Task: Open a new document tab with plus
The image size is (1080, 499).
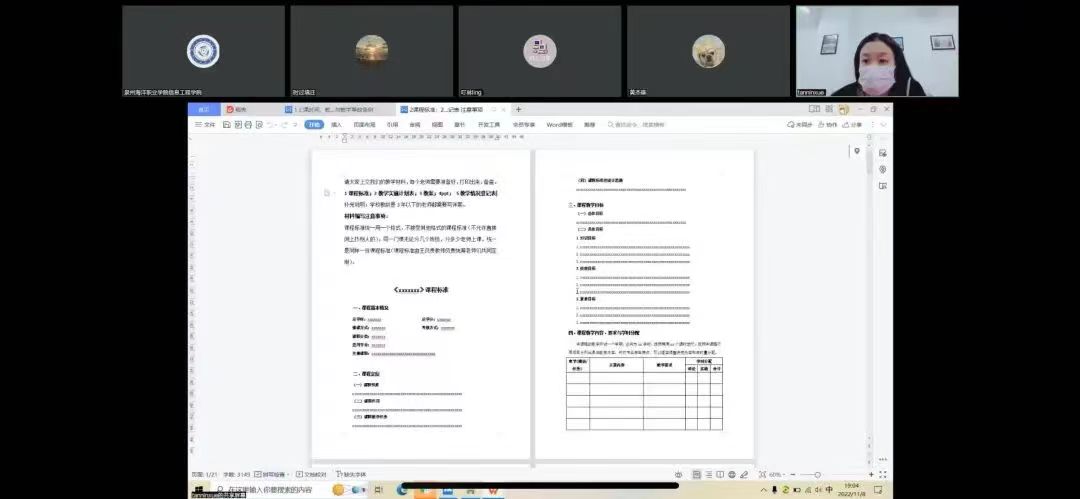Action: (518, 109)
